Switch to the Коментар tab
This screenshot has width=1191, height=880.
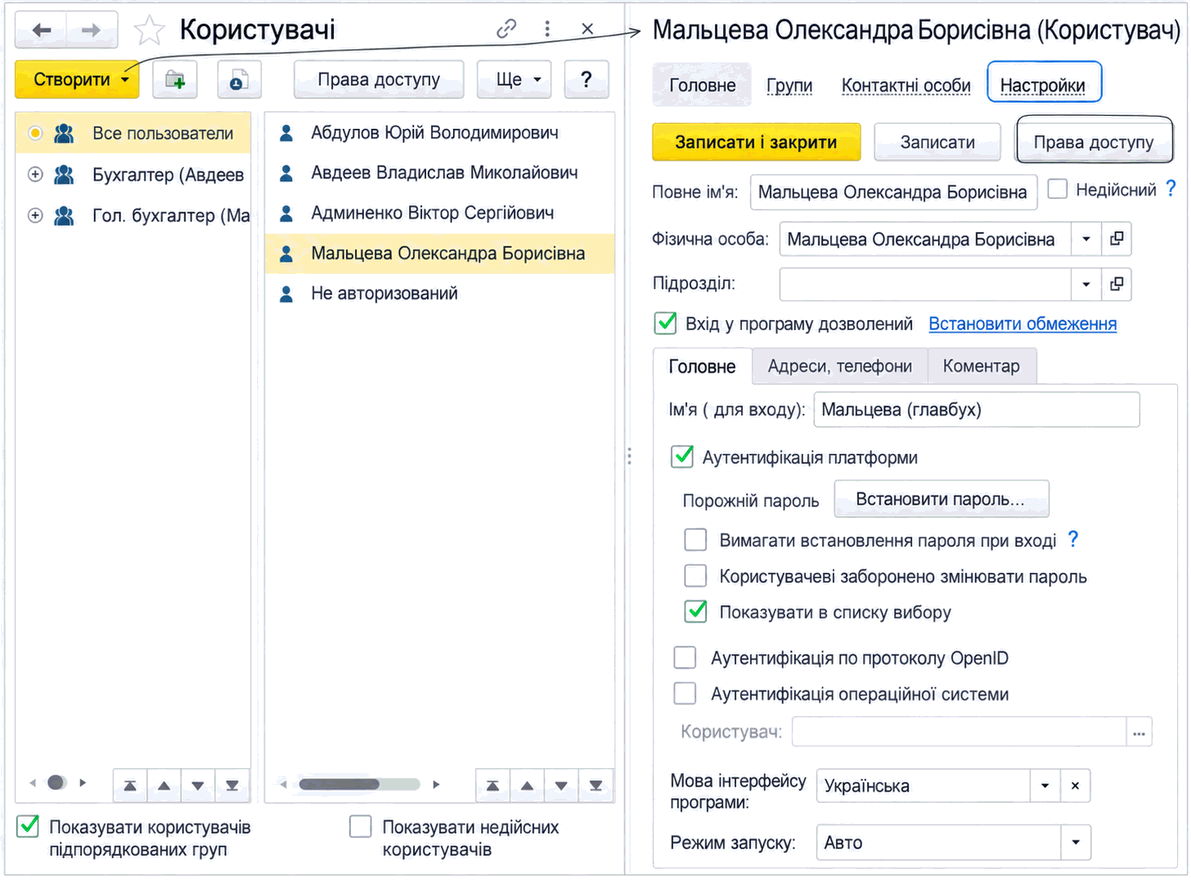(981, 366)
